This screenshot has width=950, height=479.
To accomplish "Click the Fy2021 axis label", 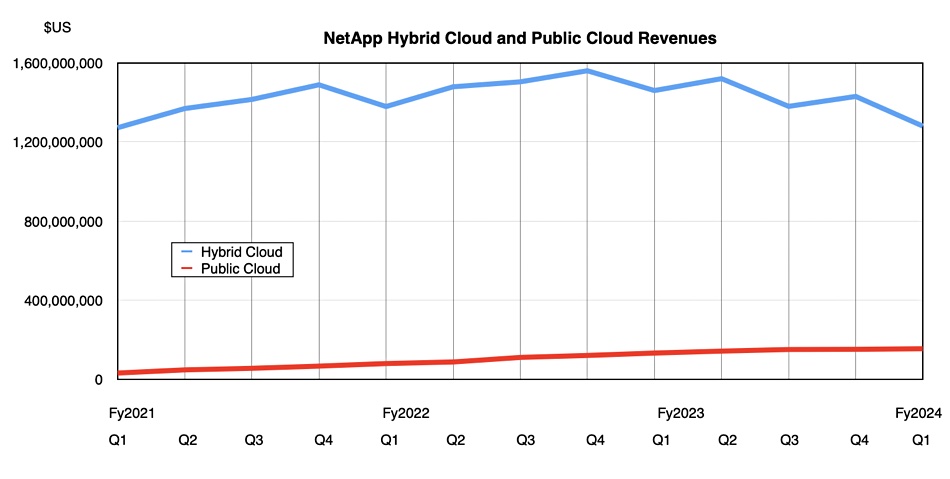I will pos(132,414).
